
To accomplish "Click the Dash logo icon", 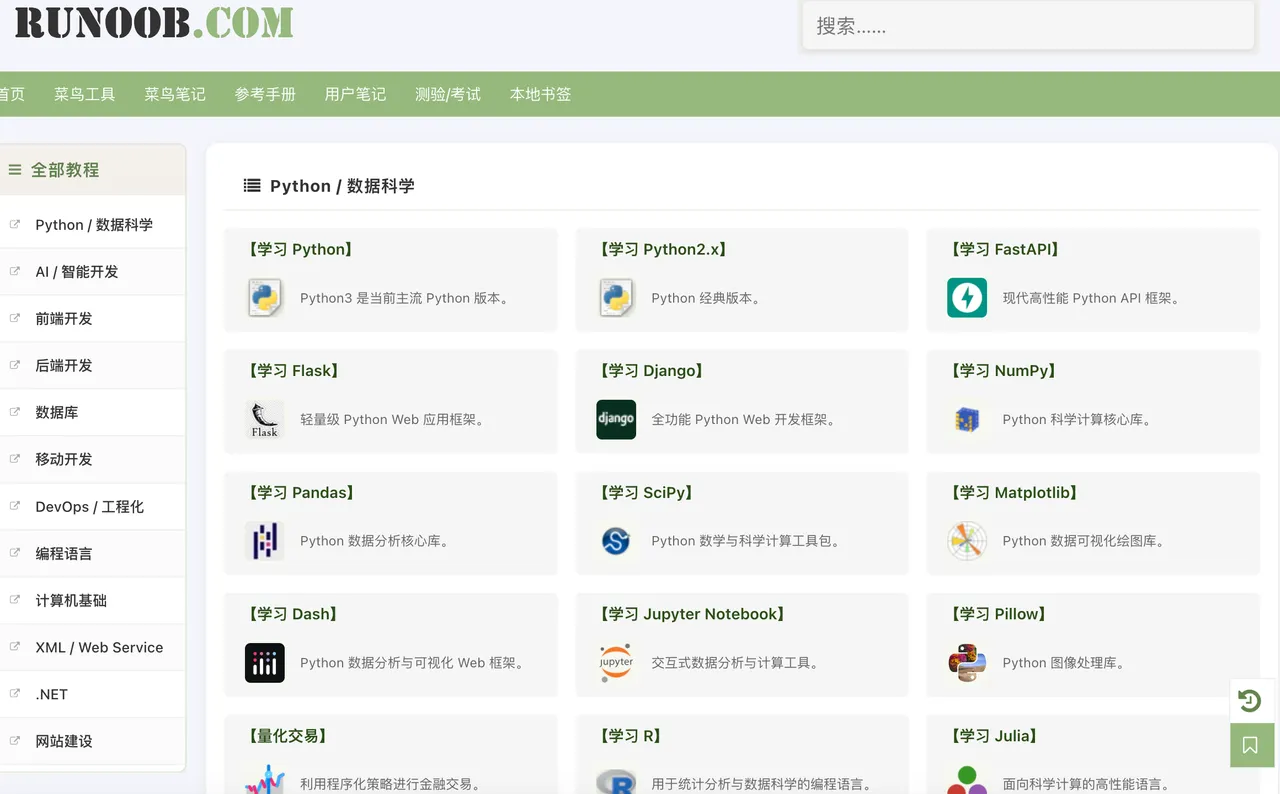I will (265, 663).
